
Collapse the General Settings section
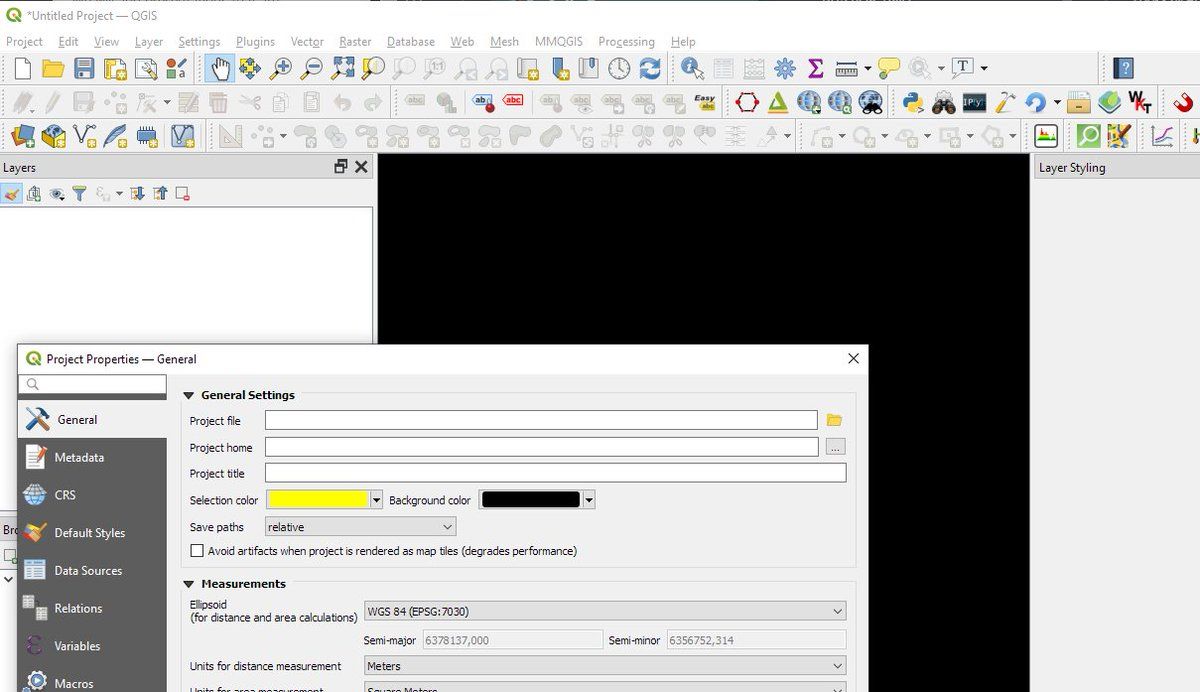(188, 395)
